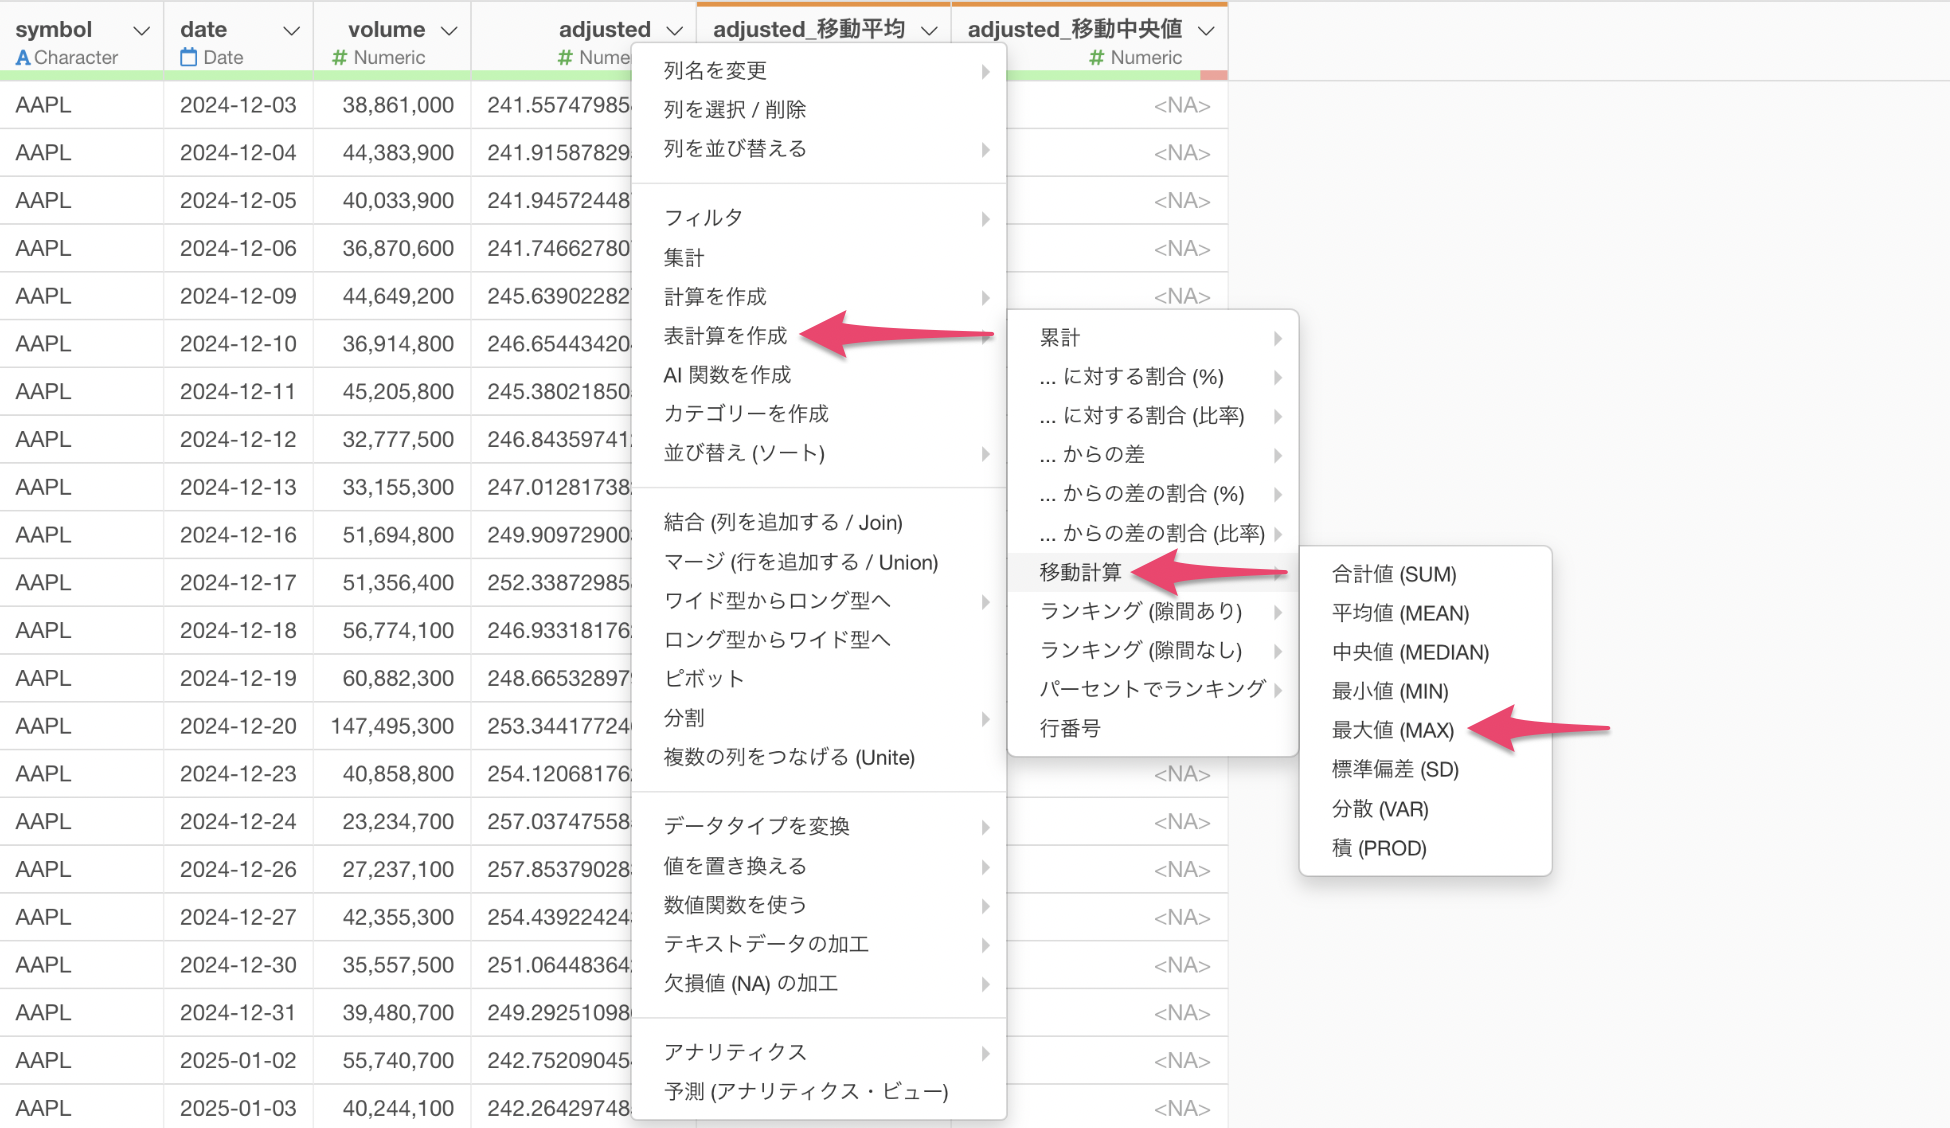Click 移動計算 menu entry

(1080, 572)
